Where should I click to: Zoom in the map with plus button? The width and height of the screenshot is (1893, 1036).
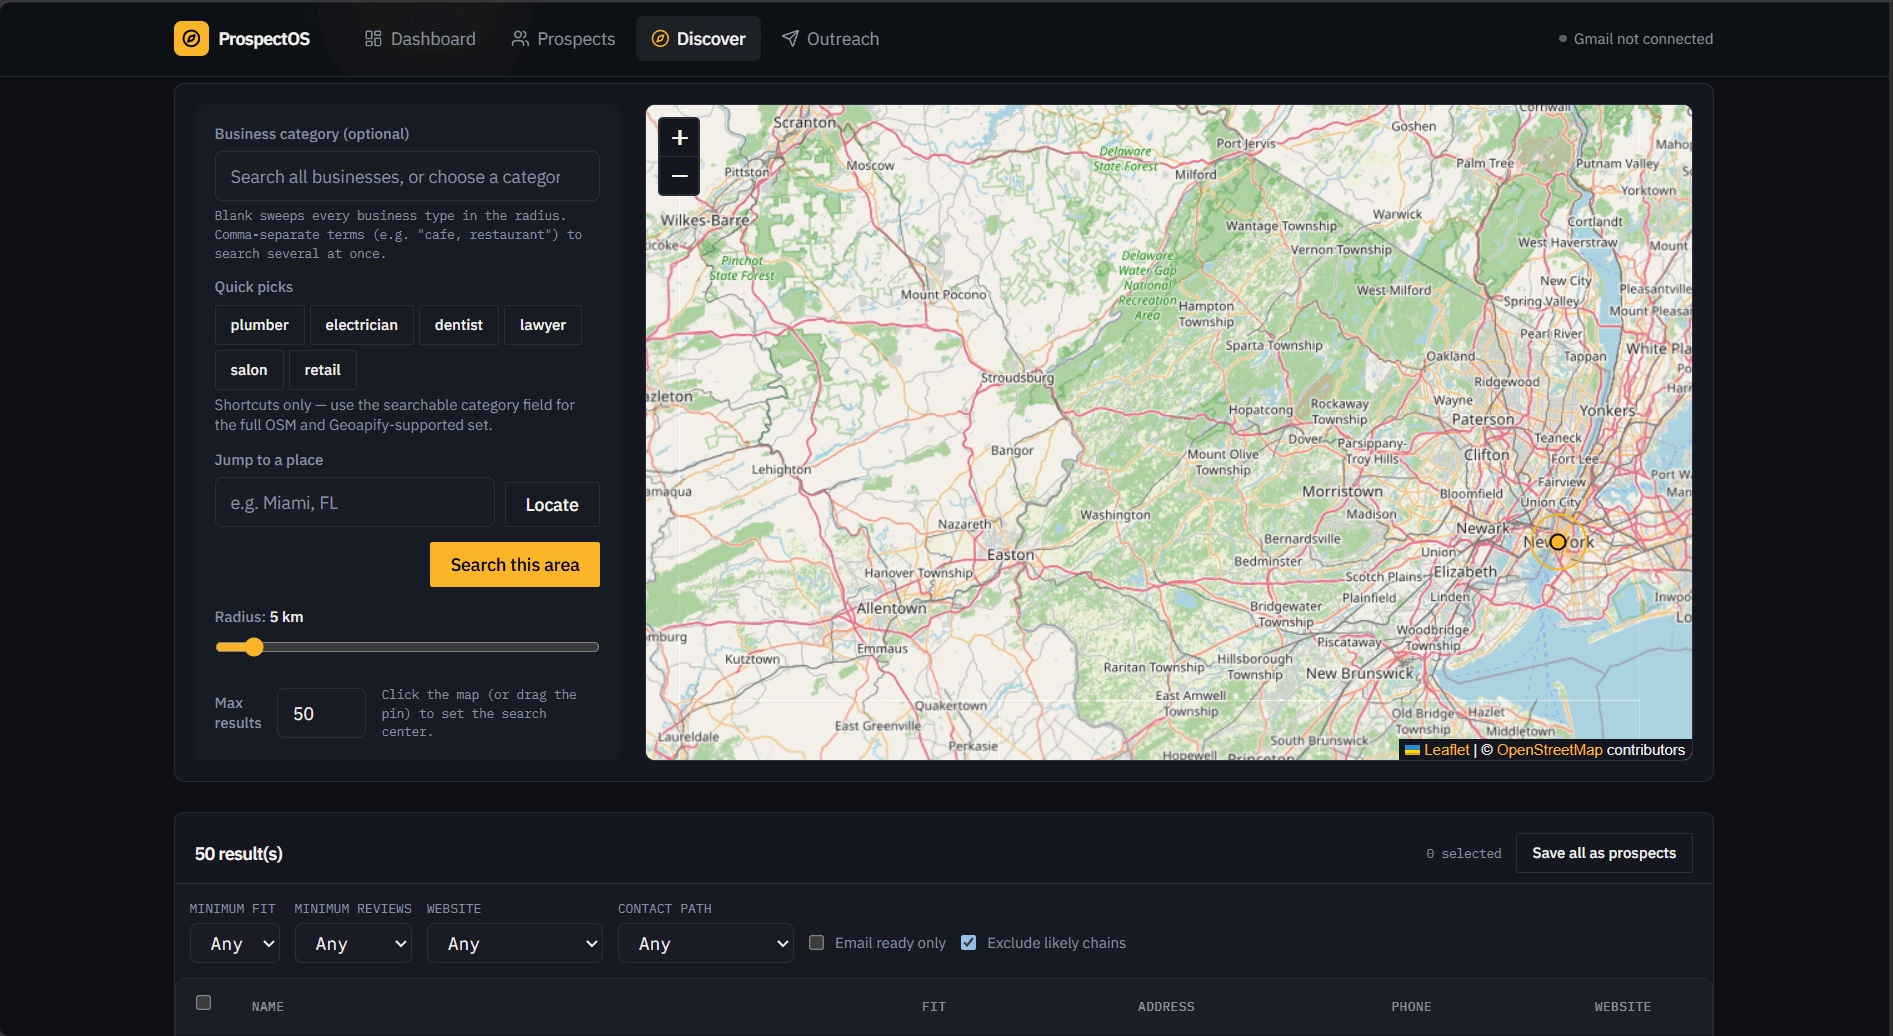pyautogui.click(x=679, y=138)
